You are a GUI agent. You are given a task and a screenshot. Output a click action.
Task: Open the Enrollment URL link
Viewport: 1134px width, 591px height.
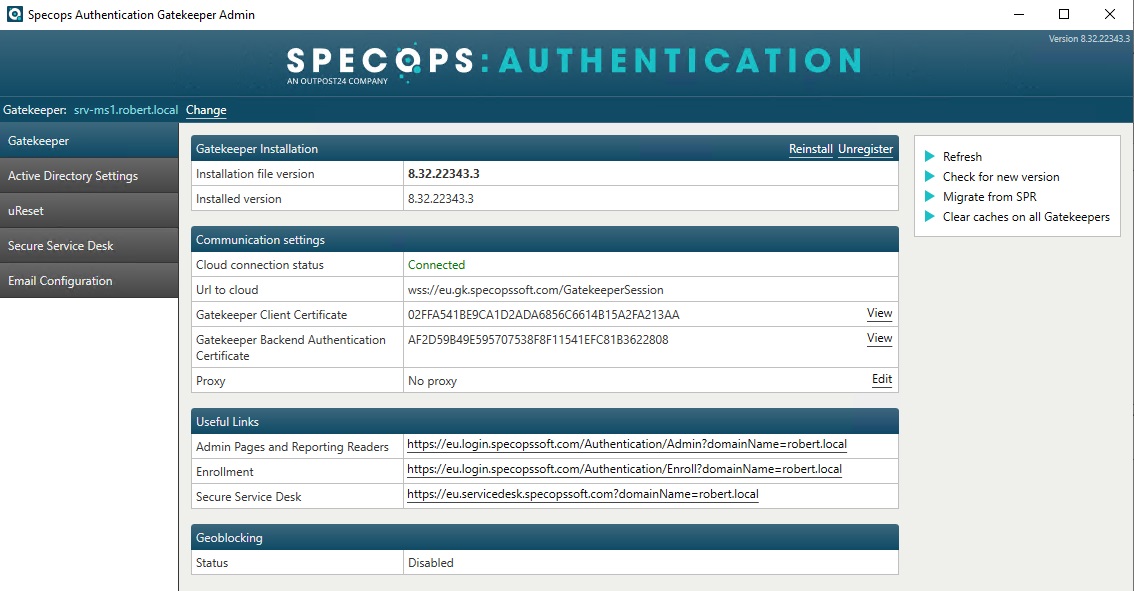pyautogui.click(x=624, y=469)
